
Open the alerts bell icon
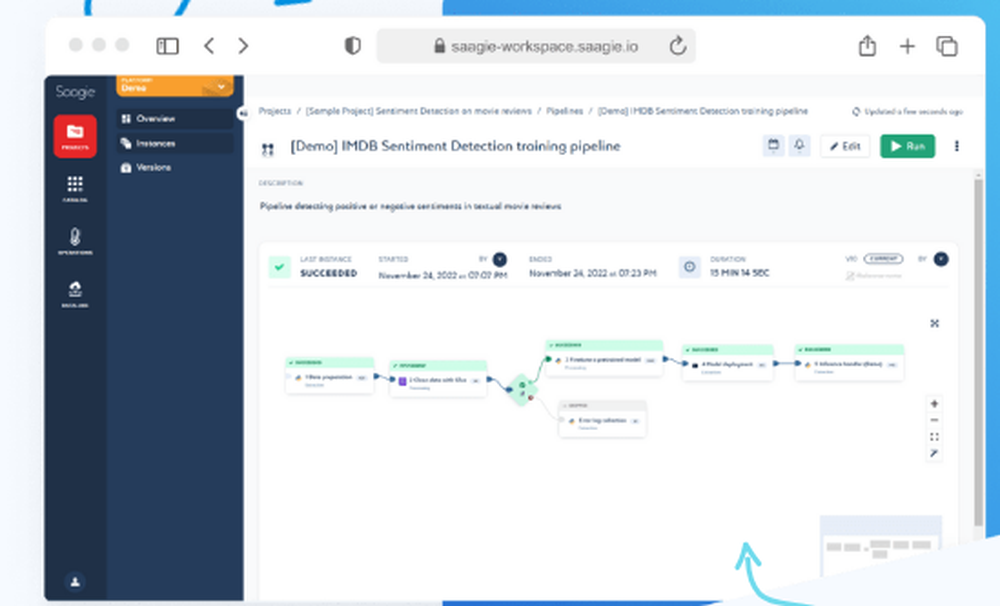[x=799, y=146]
